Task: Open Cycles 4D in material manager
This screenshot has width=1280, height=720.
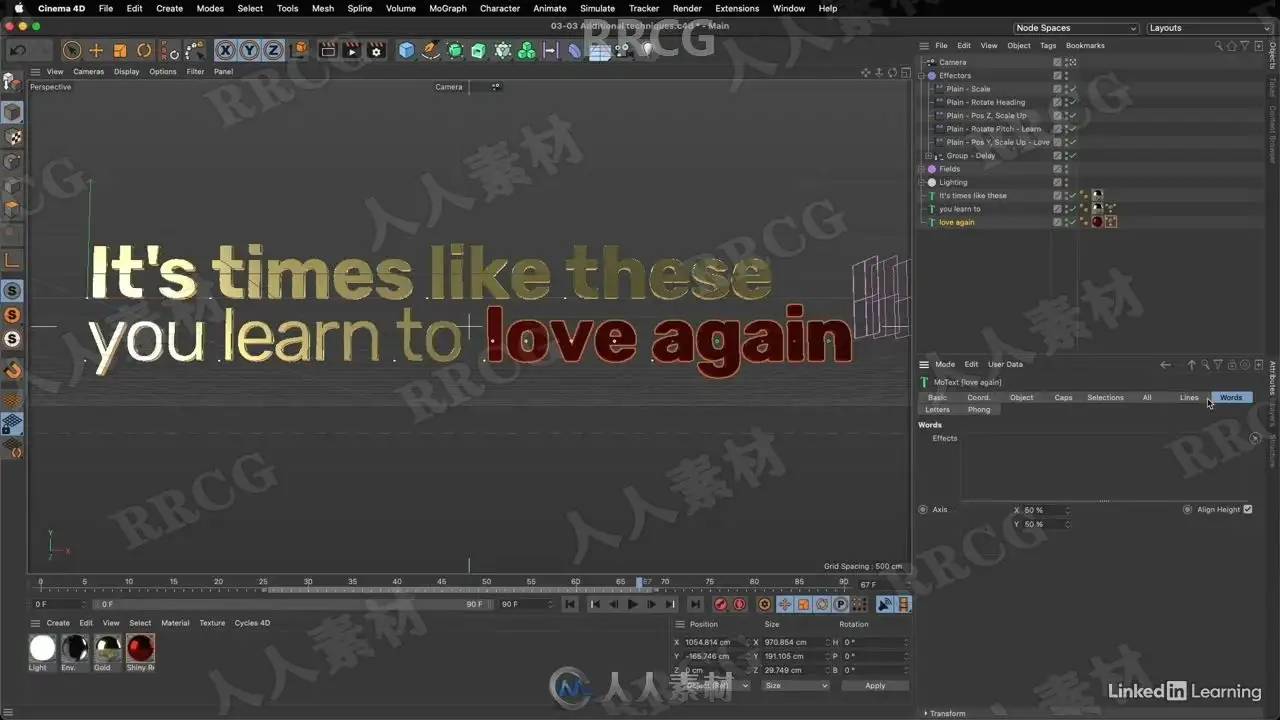Action: pyautogui.click(x=252, y=623)
